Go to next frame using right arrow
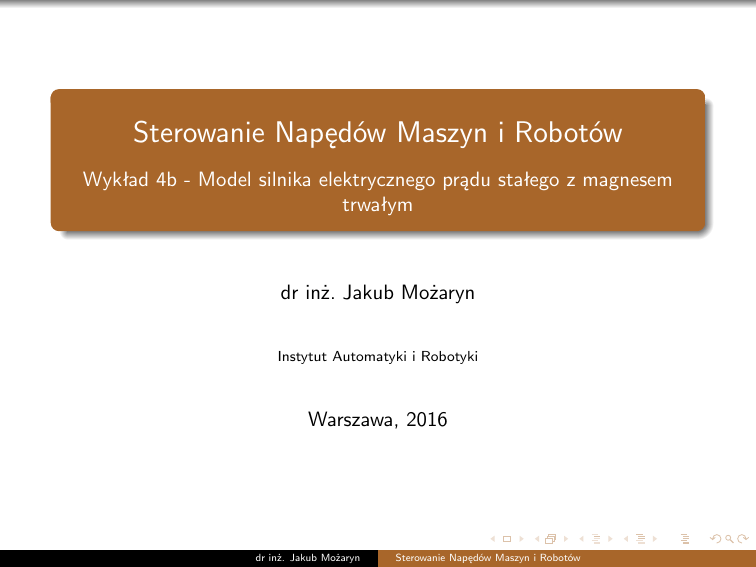 click(x=566, y=540)
